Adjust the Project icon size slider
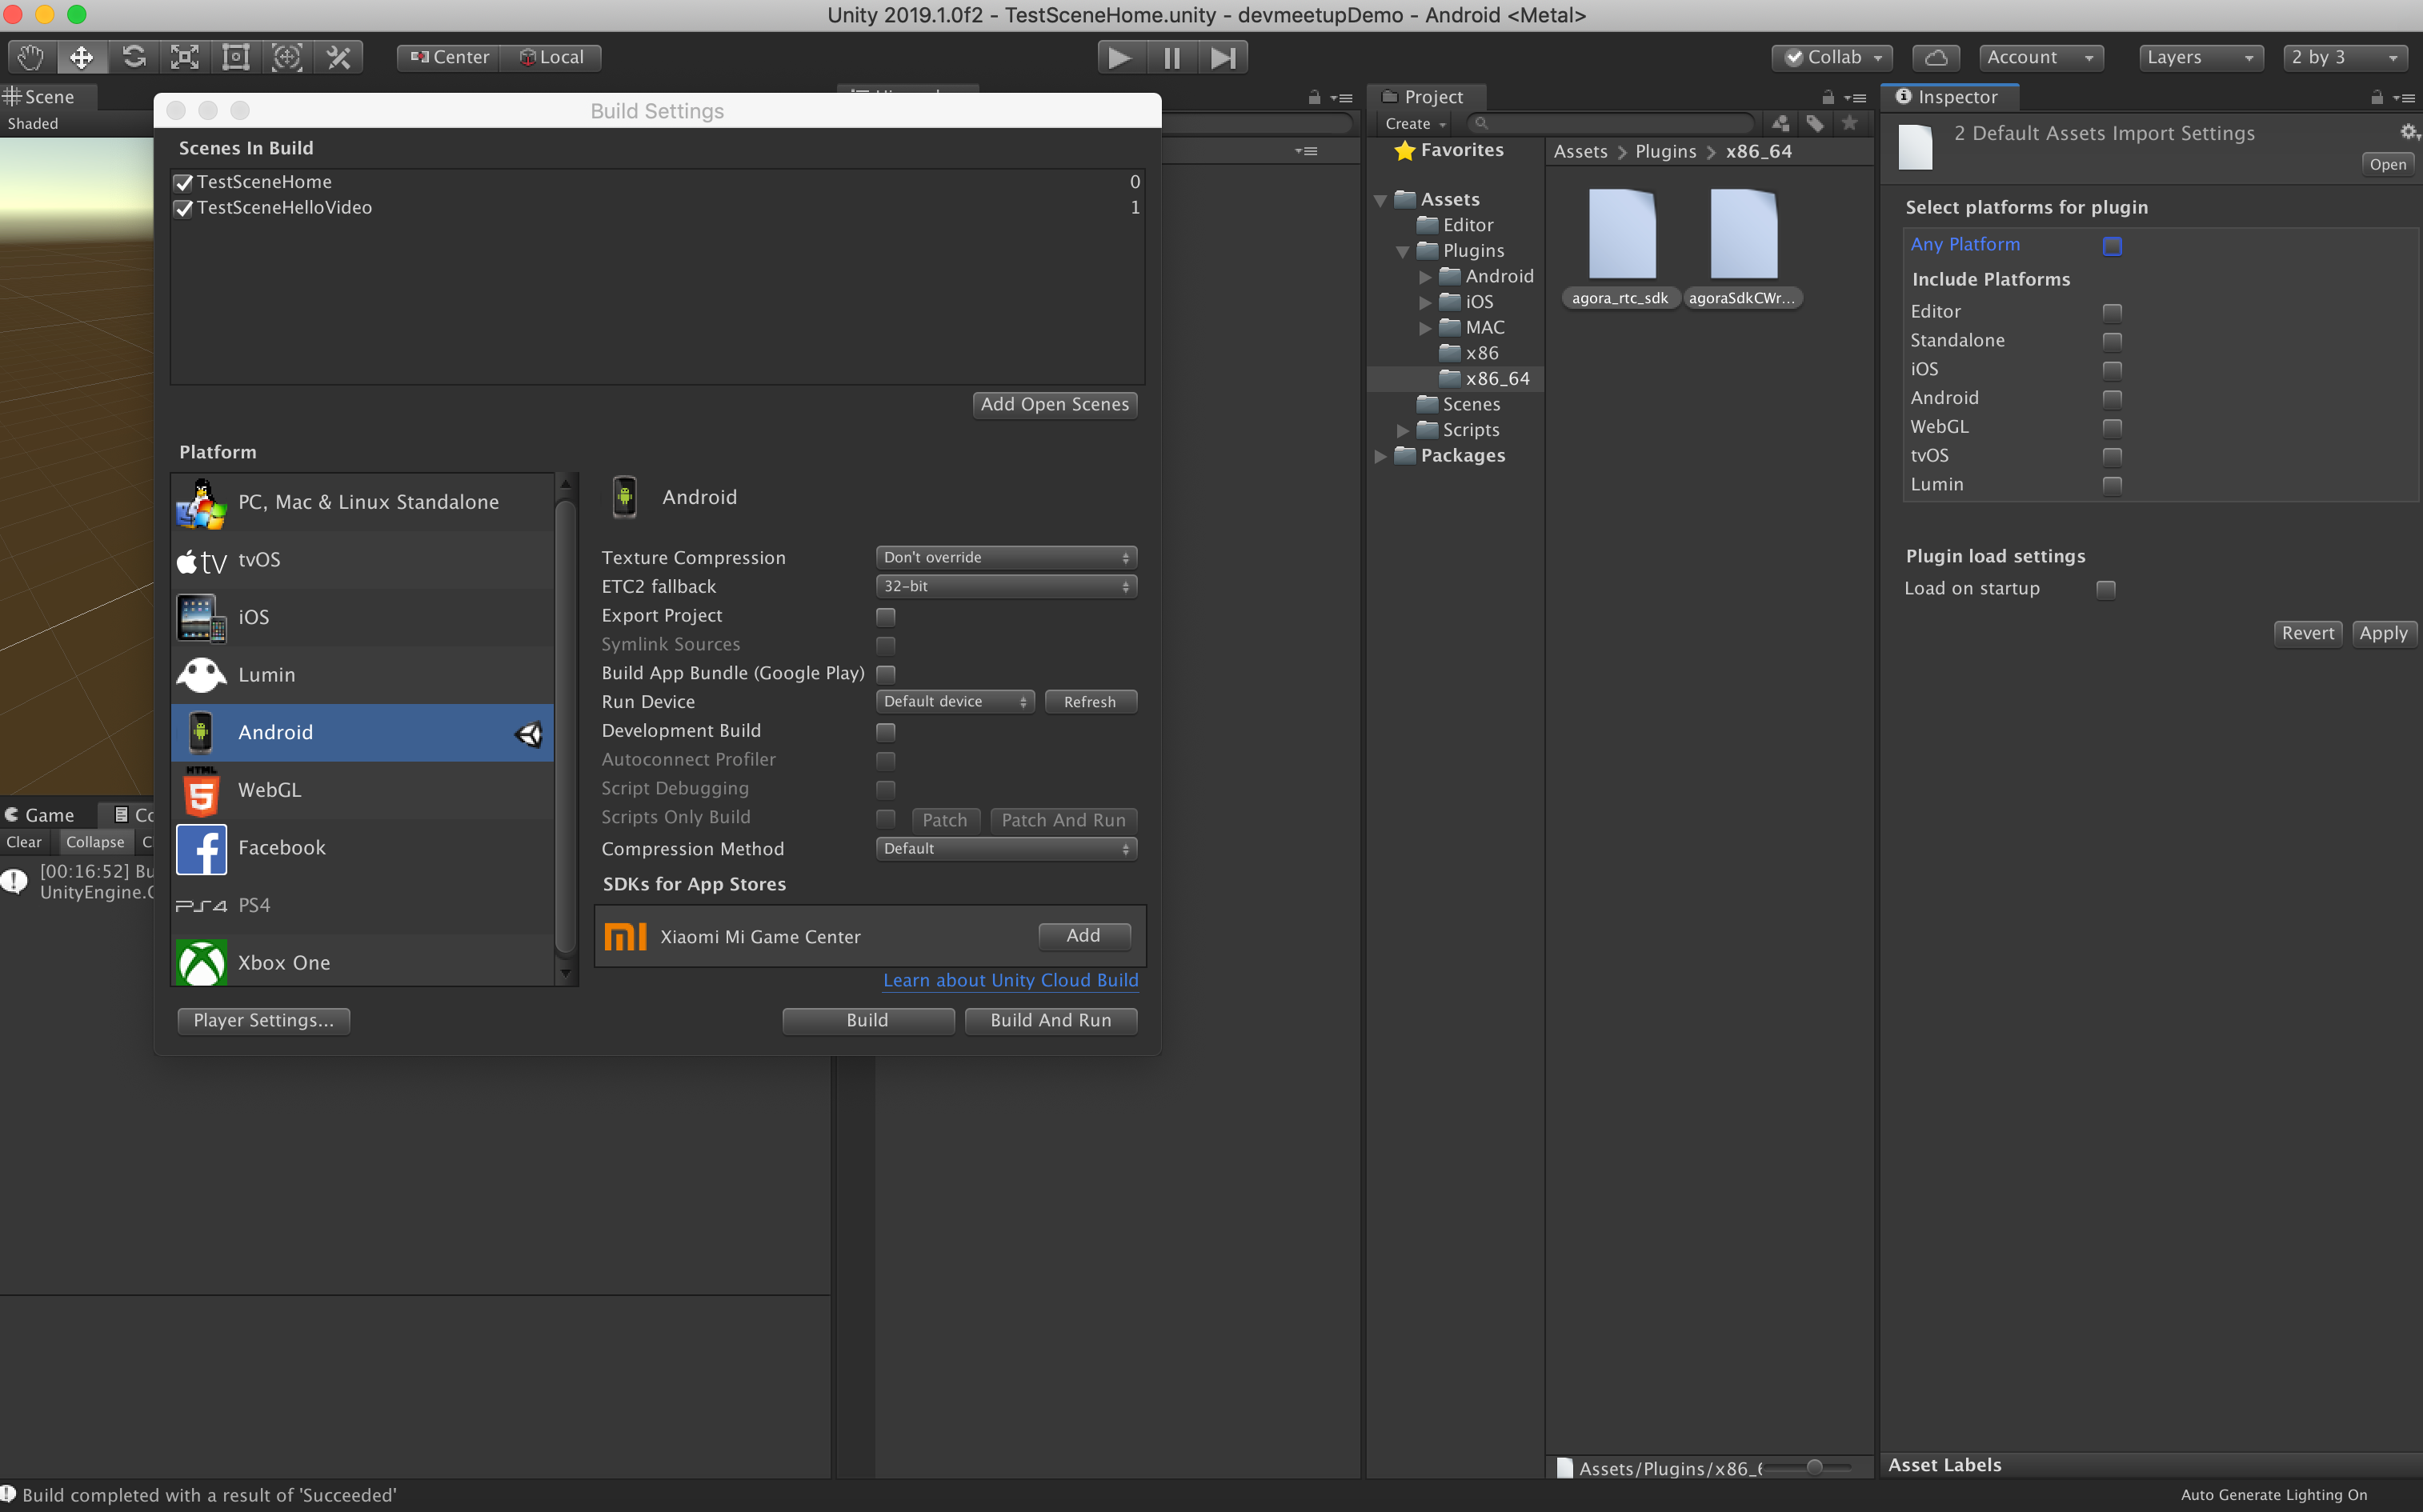The image size is (2423, 1512). [x=1814, y=1467]
